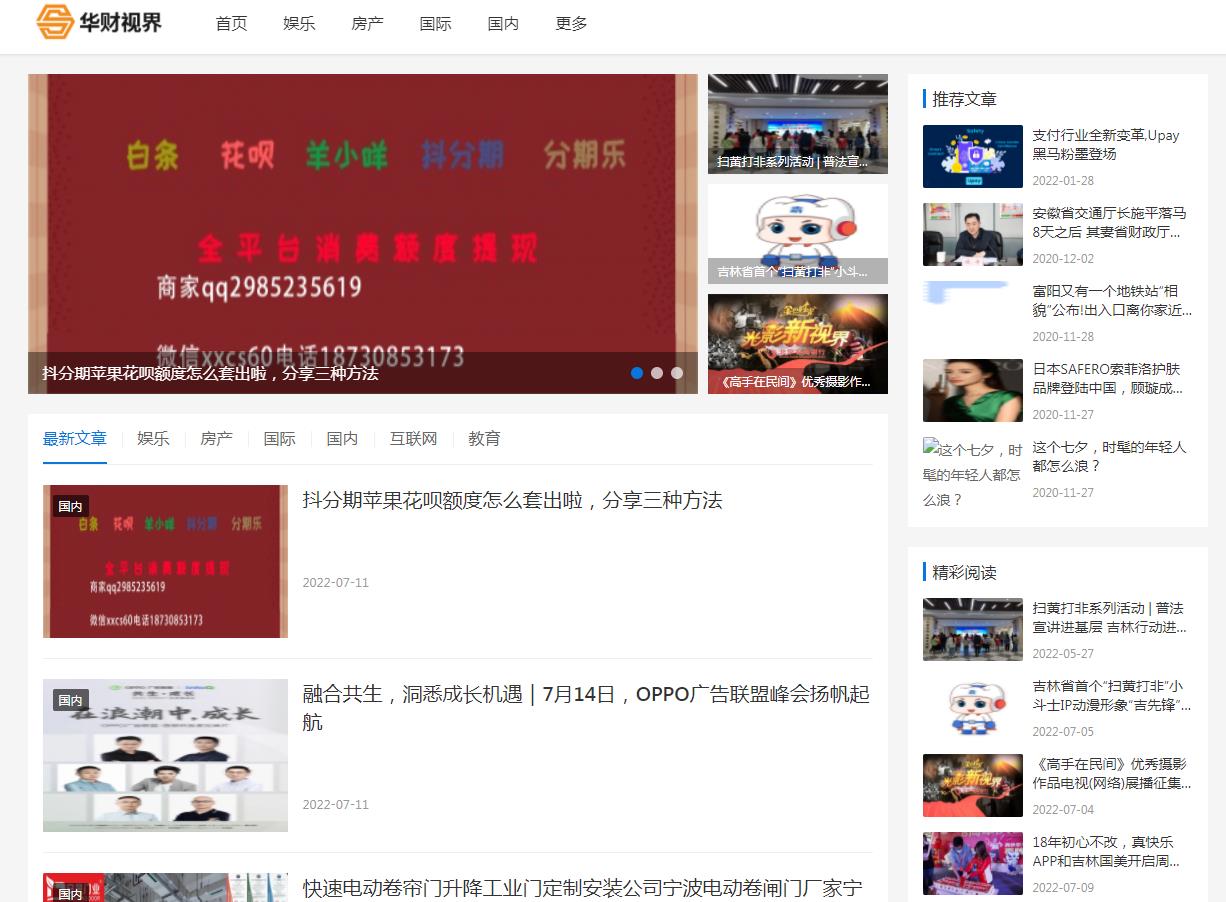The height and width of the screenshot is (902, 1226).
Task: Click the broken image placeholder for 这个七夕
Action: (x=973, y=473)
